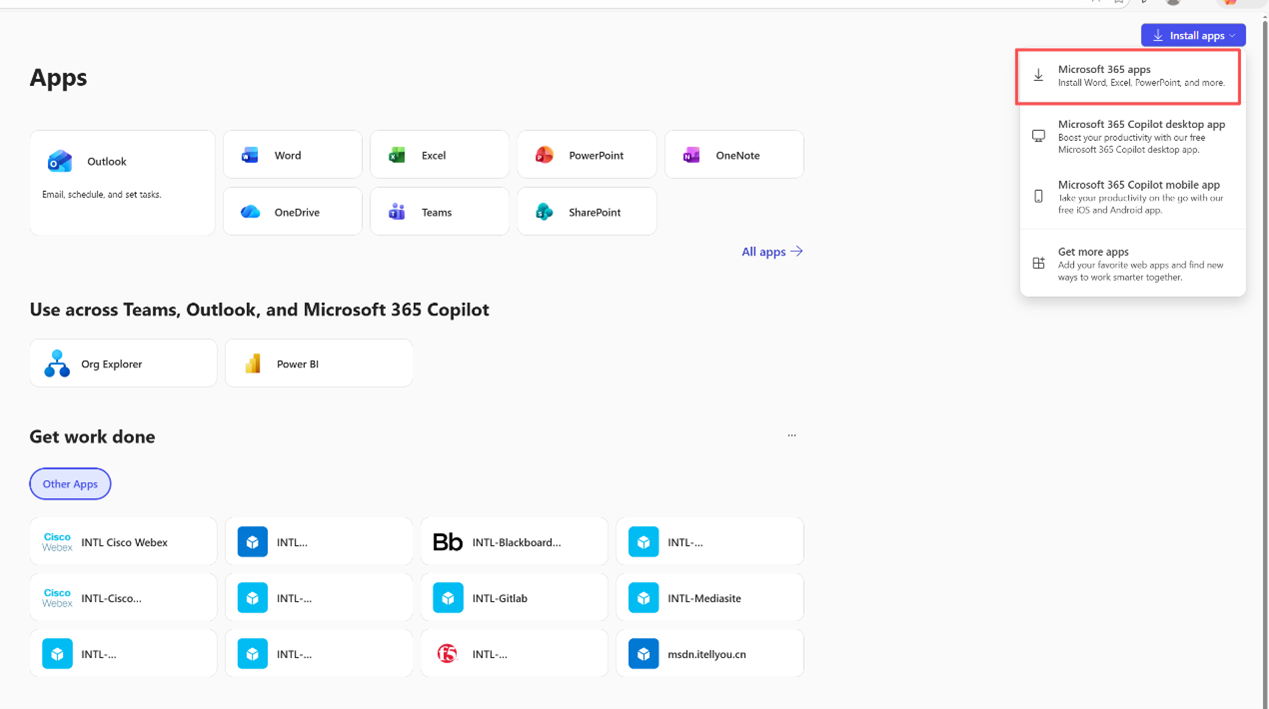This screenshot has height=709, width=1269.
Task: Choose Get more apps menu entry
Action: pos(1133,264)
